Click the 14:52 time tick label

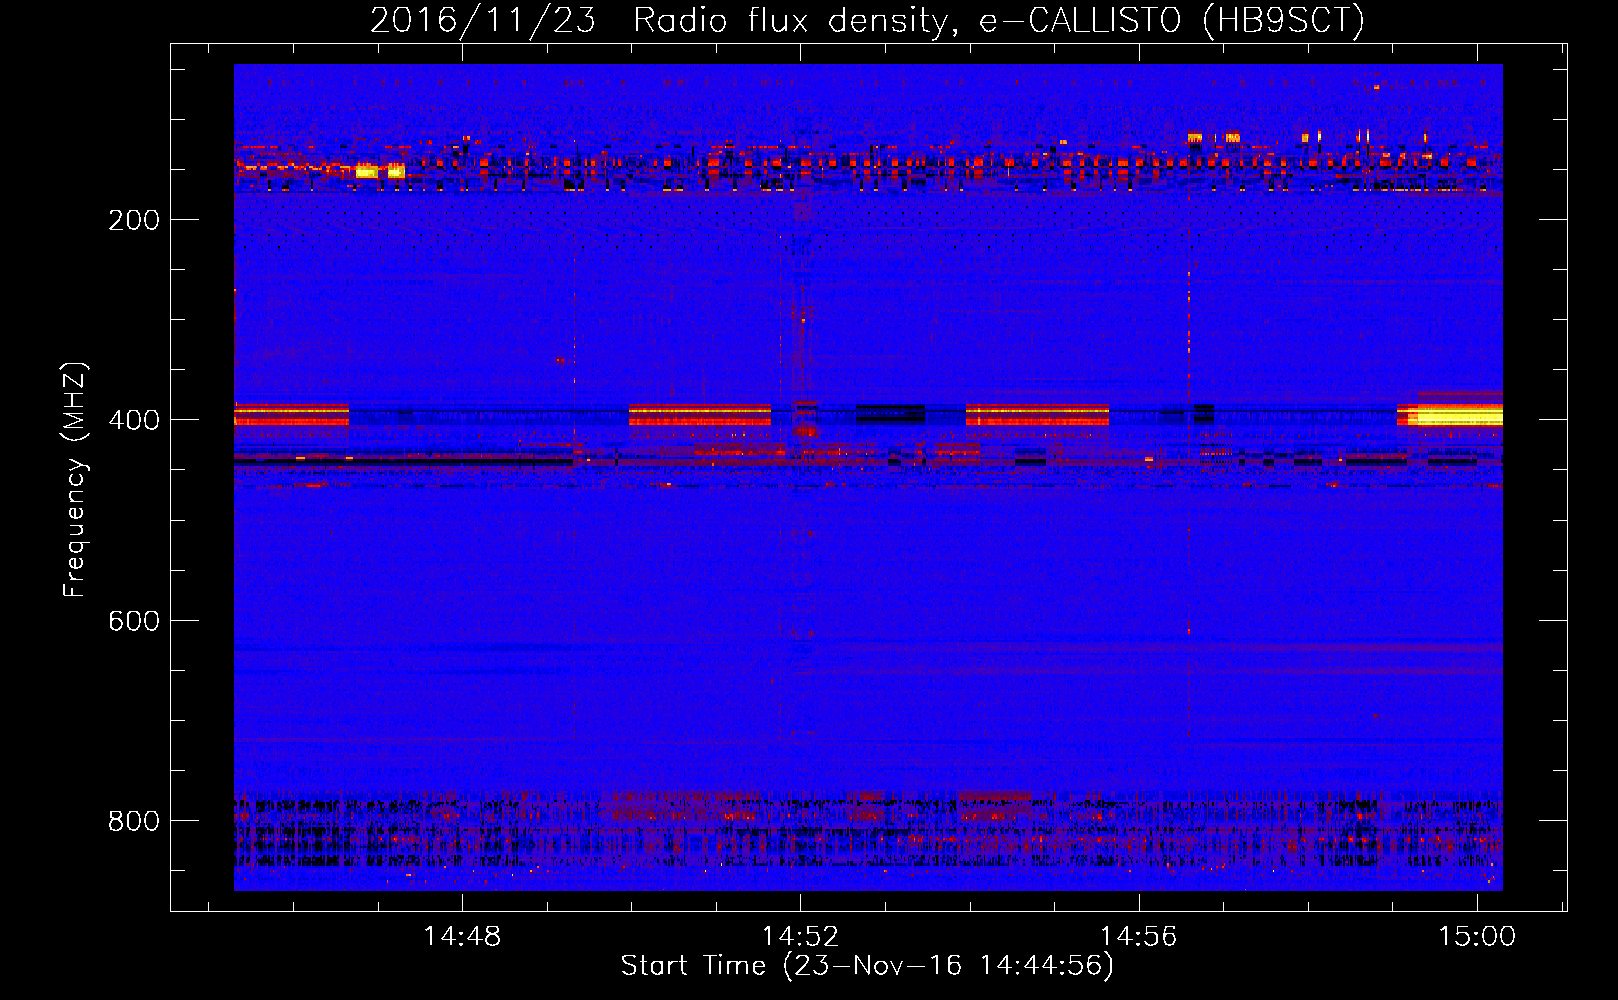(x=800, y=937)
